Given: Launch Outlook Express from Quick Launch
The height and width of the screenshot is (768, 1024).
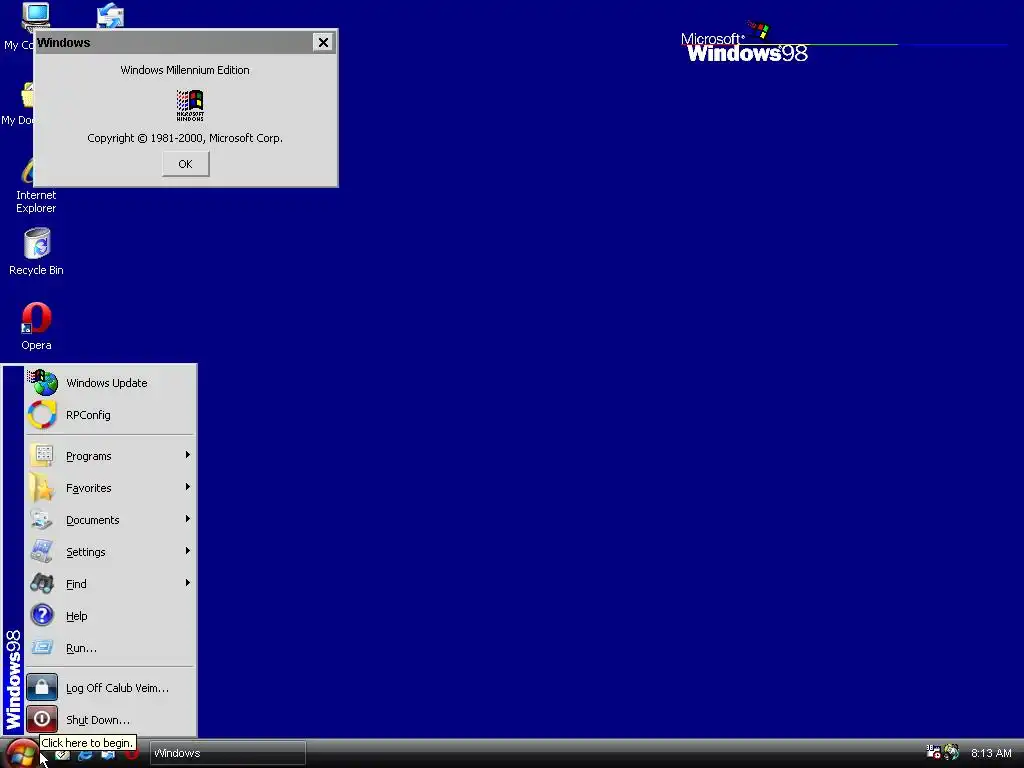Looking at the screenshot, I should tap(108, 754).
